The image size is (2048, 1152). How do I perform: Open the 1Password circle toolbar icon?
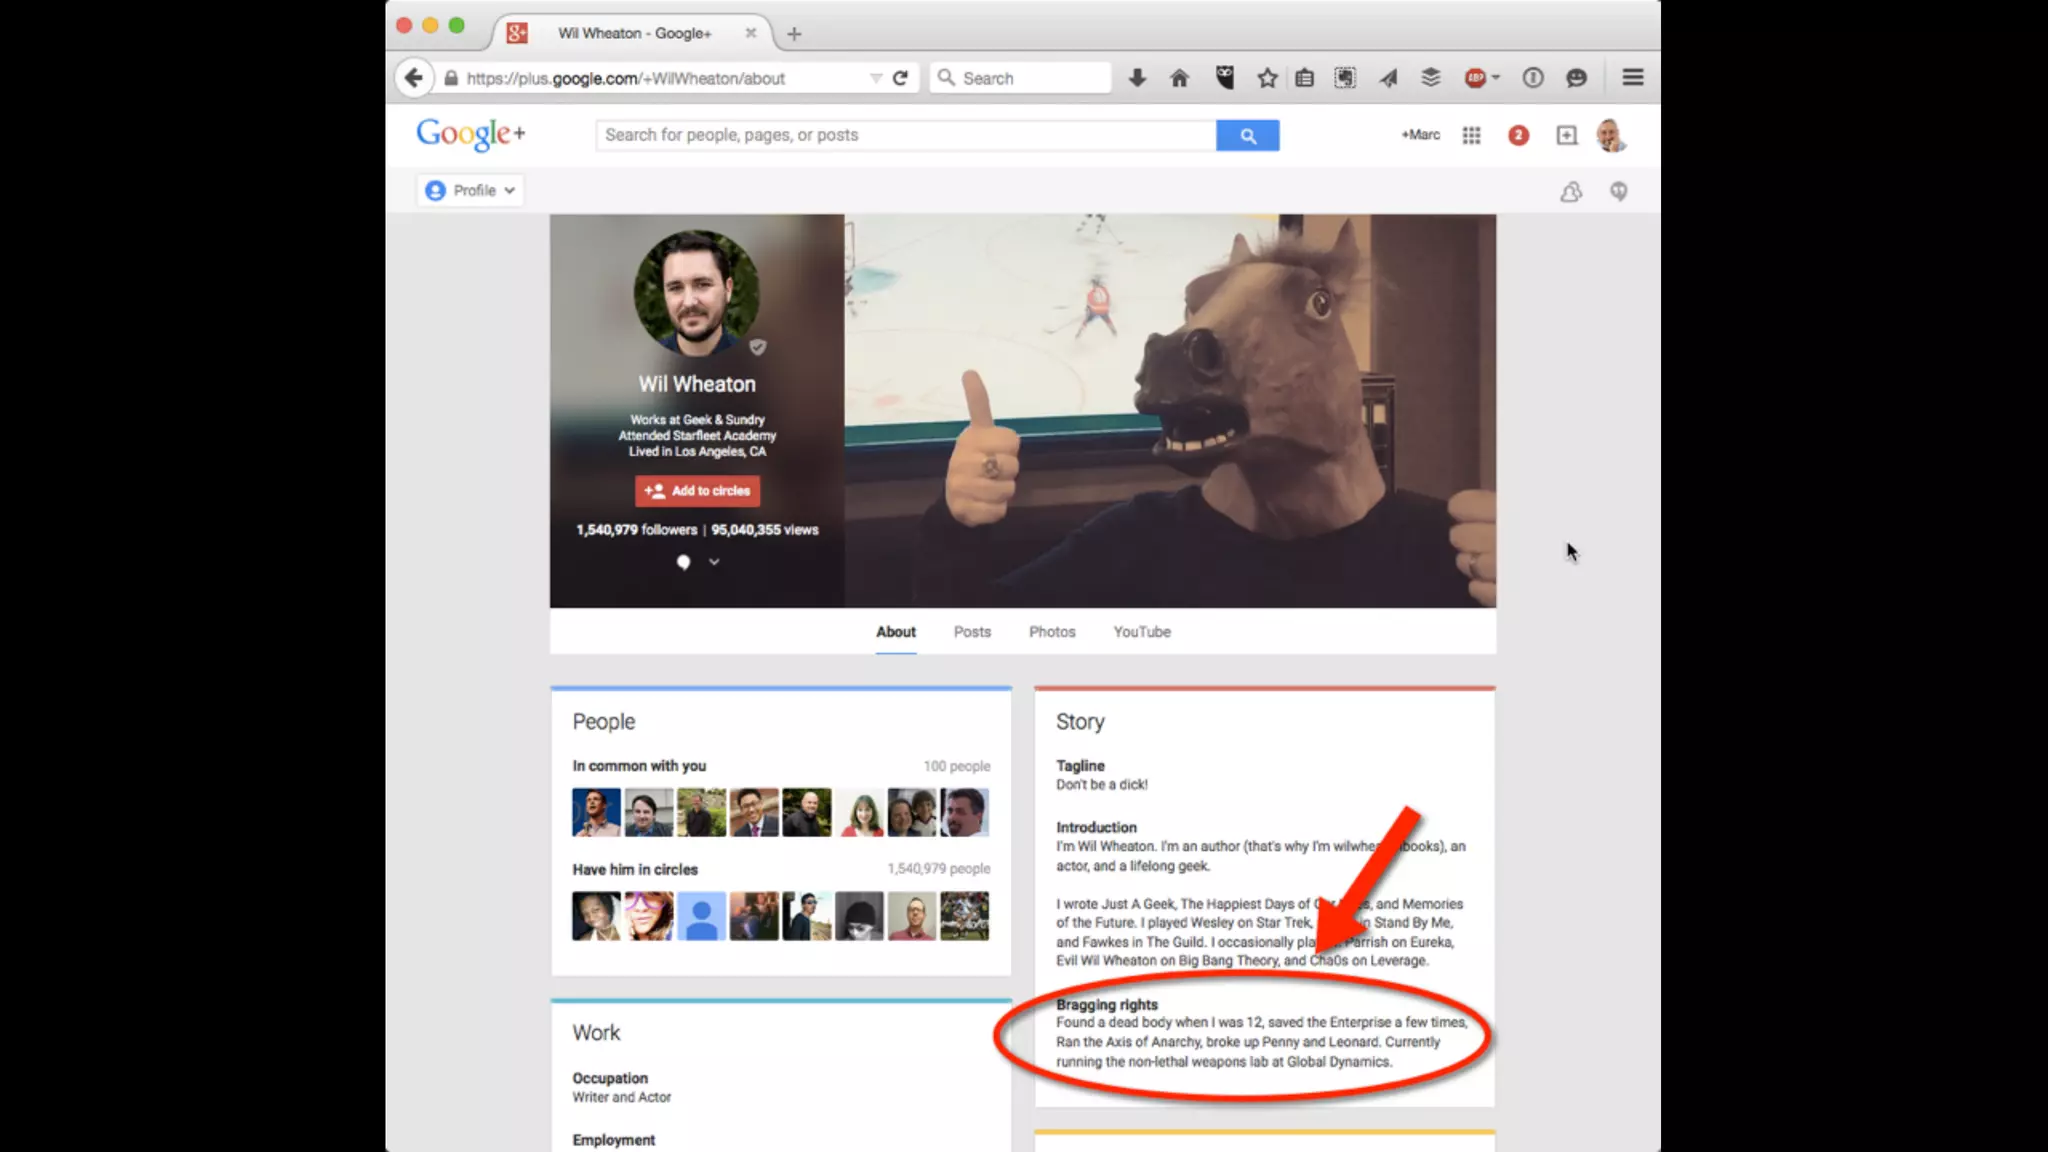(1533, 78)
